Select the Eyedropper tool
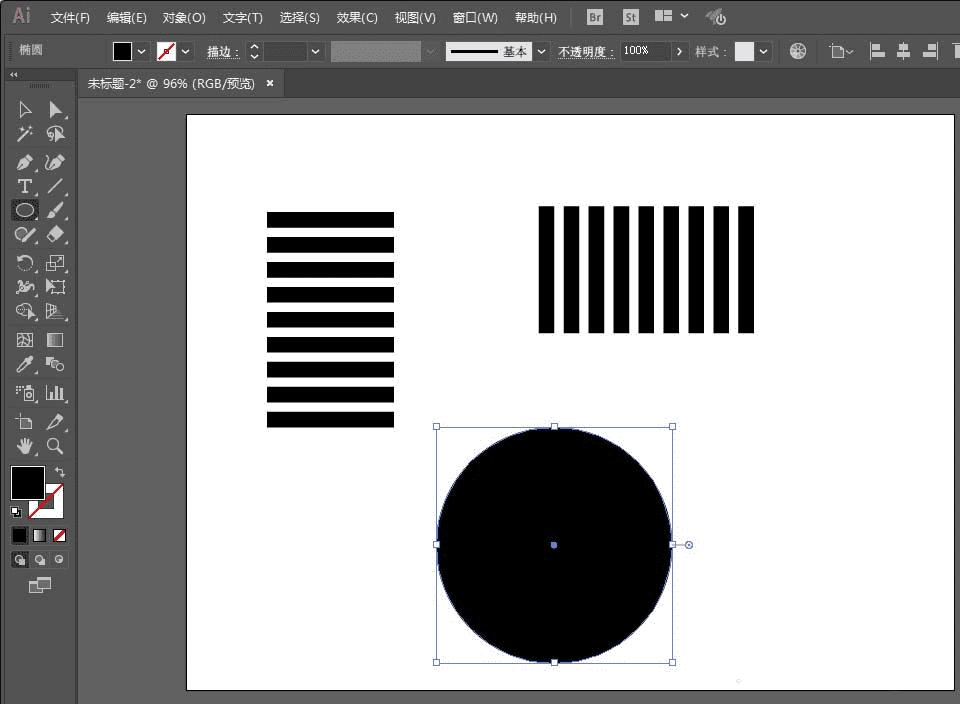The image size is (960, 704). (25, 365)
